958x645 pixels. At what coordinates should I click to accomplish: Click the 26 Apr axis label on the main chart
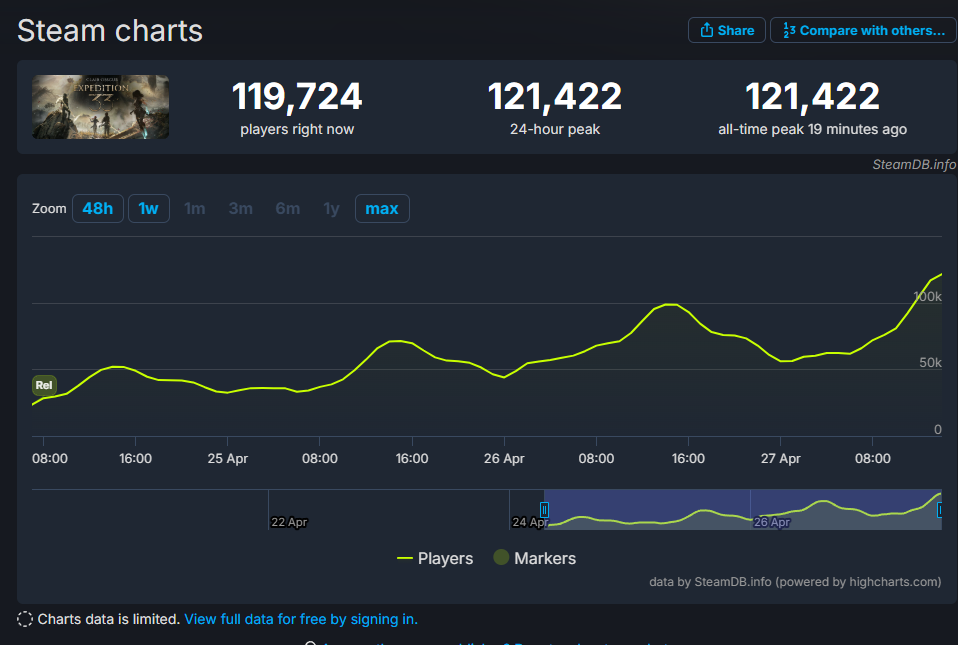tap(504, 458)
